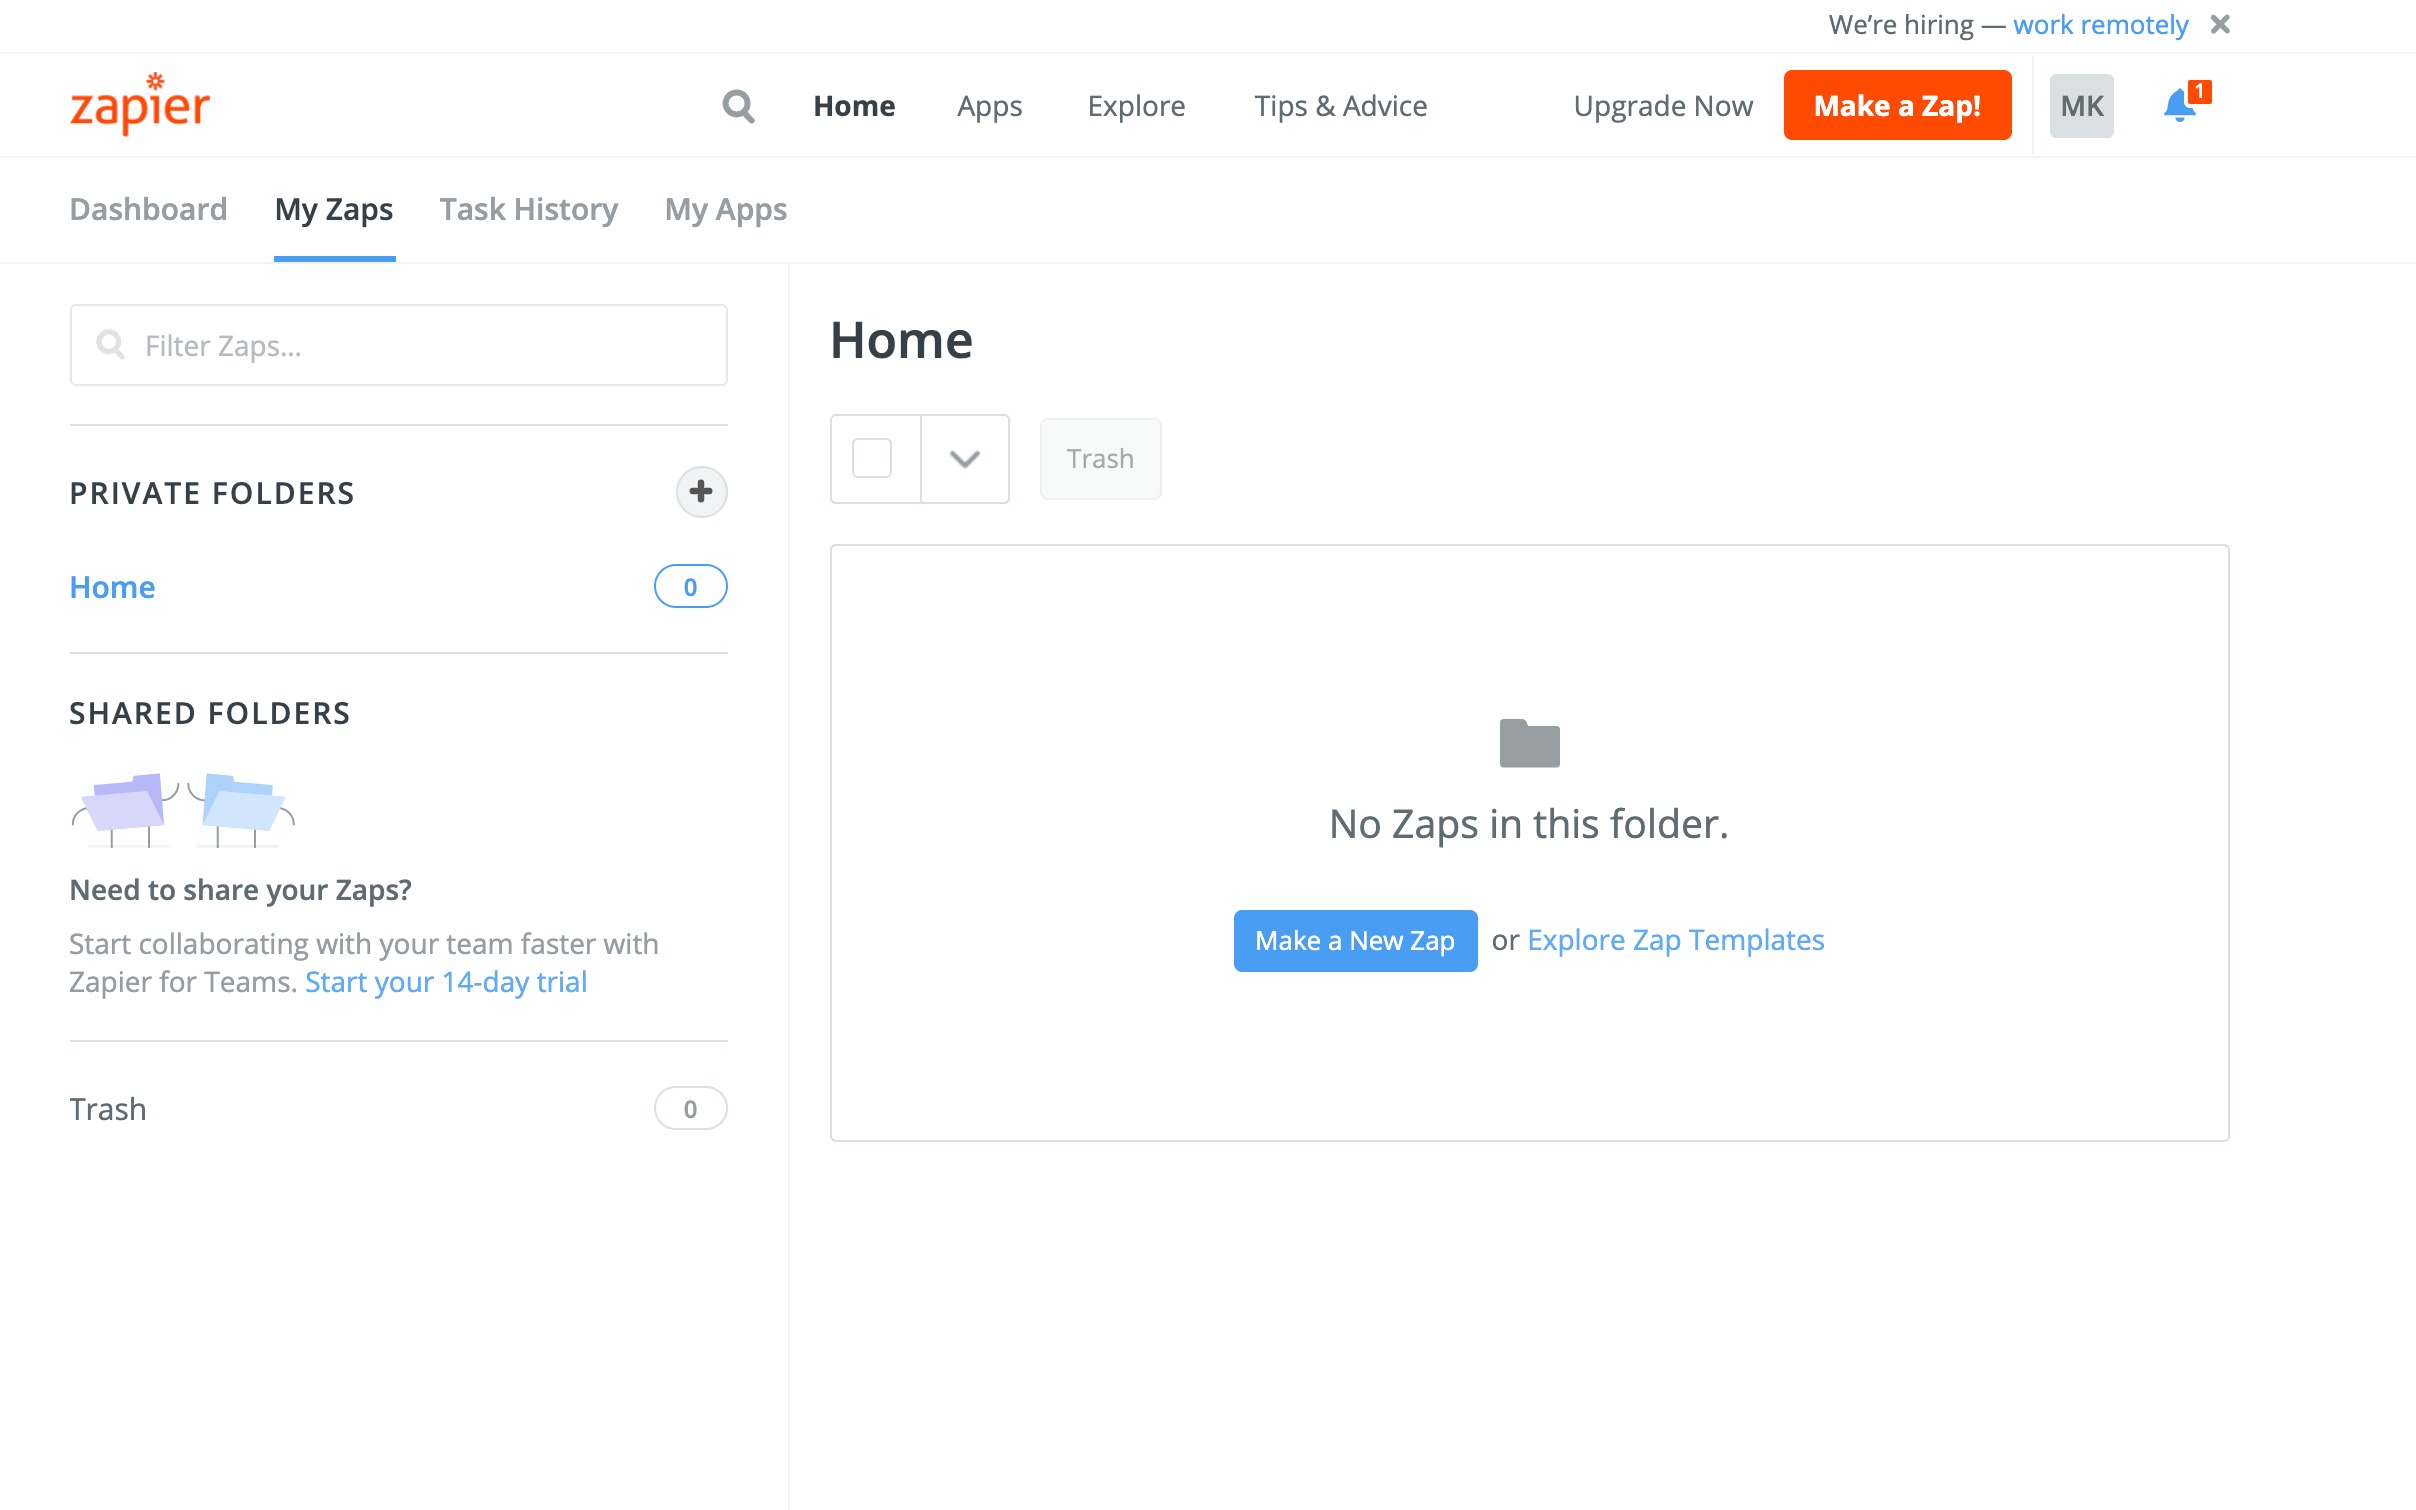The width and height of the screenshot is (2416, 1510).
Task: Open the My Apps tab
Action: pyautogui.click(x=725, y=209)
